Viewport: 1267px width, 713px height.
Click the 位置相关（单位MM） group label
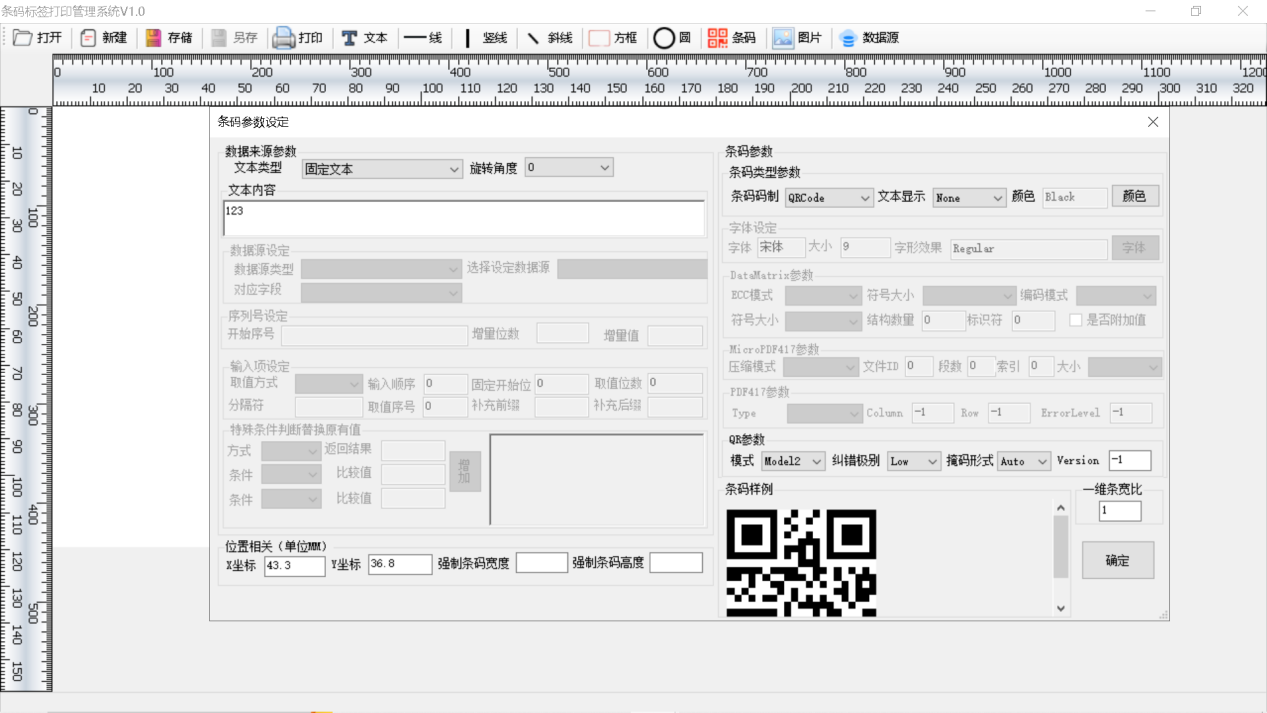pos(275,547)
